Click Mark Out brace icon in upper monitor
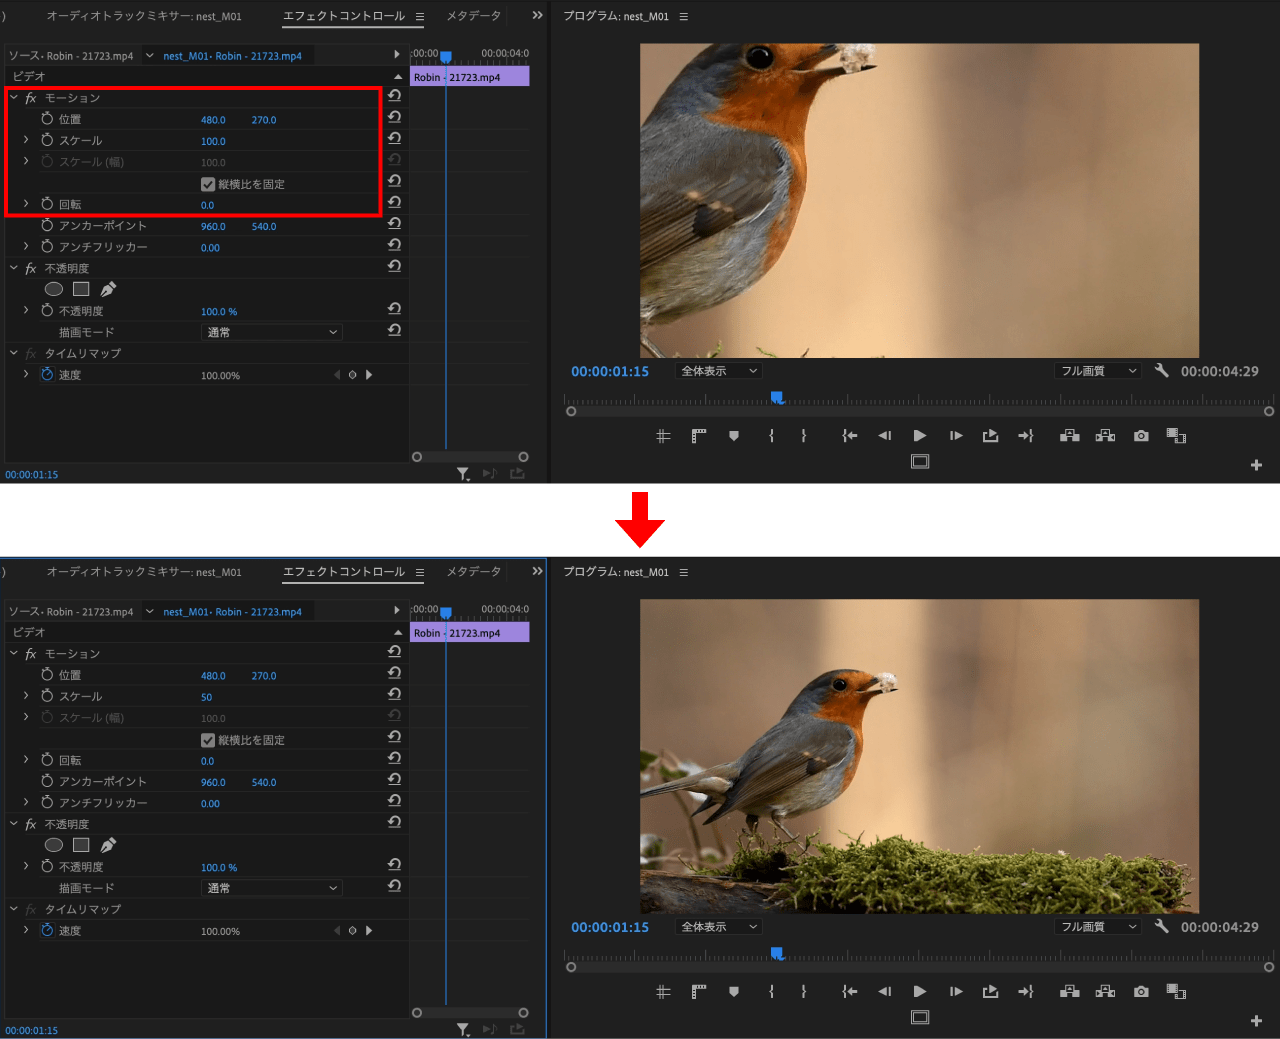Viewport: 1280px width, 1039px height. (x=803, y=436)
